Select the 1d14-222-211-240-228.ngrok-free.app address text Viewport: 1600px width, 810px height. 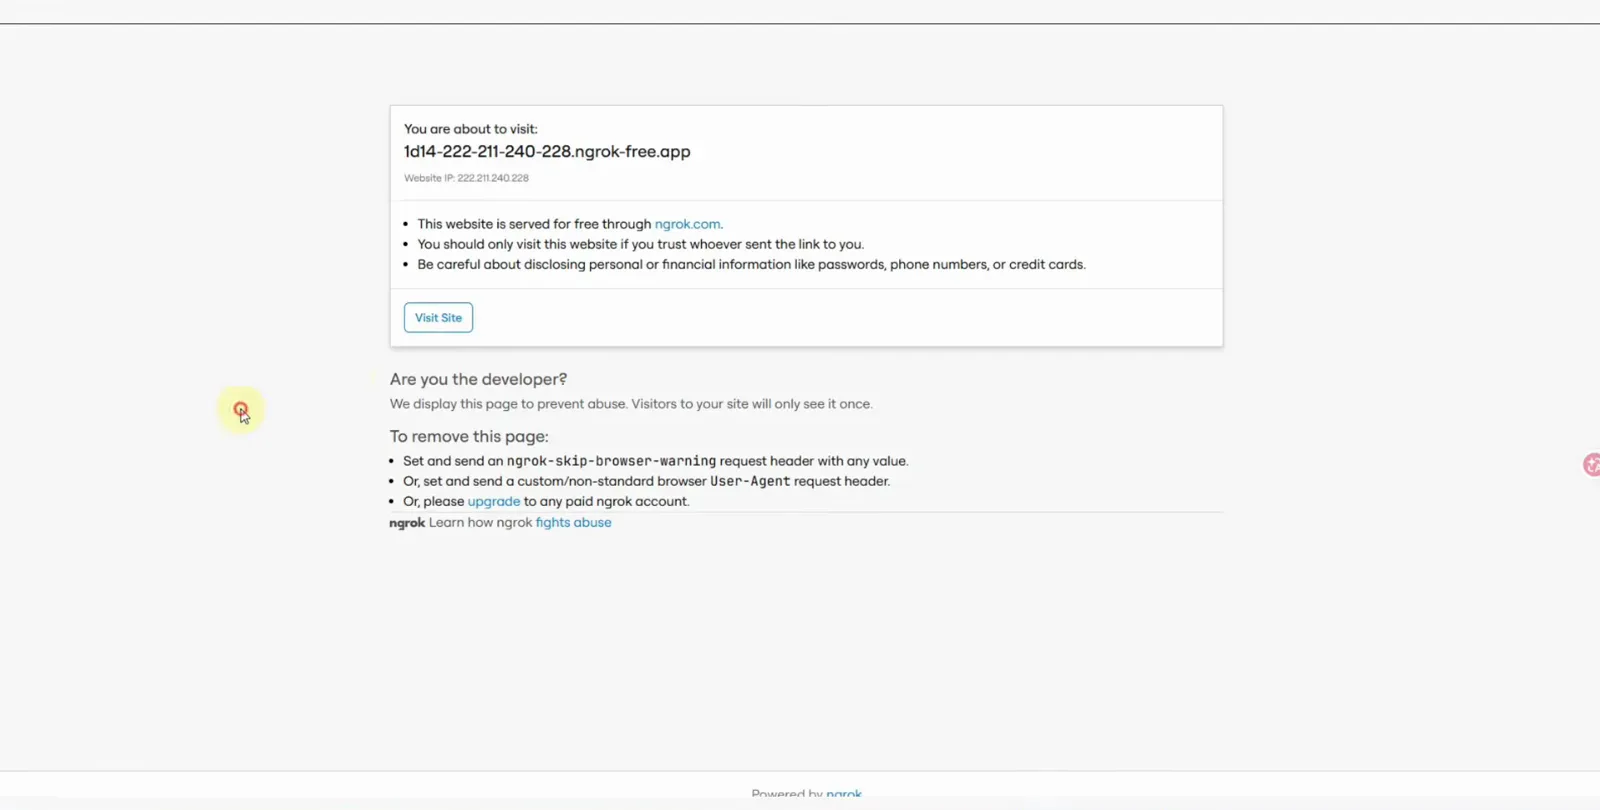[547, 152]
